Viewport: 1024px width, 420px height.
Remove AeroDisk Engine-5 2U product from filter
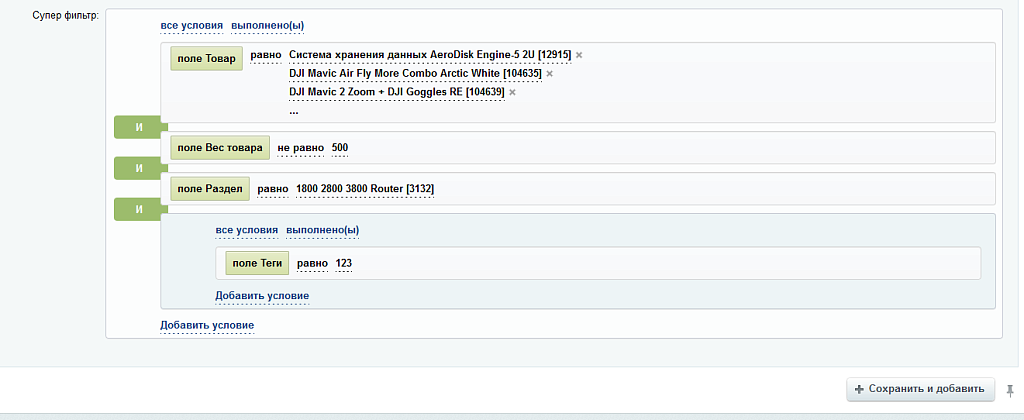tap(579, 55)
